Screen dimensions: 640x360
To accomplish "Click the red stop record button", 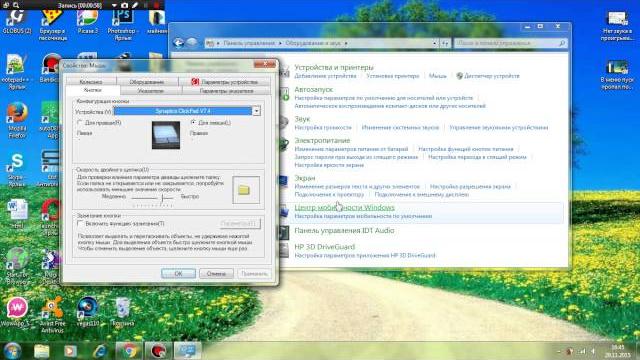I will pos(156,5).
